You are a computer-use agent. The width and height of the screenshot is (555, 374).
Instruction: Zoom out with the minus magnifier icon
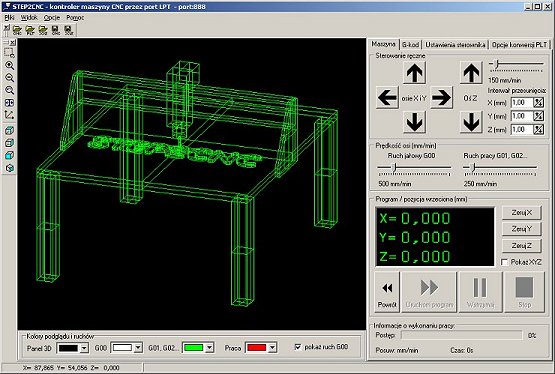pyautogui.click(x=9, y=78)
